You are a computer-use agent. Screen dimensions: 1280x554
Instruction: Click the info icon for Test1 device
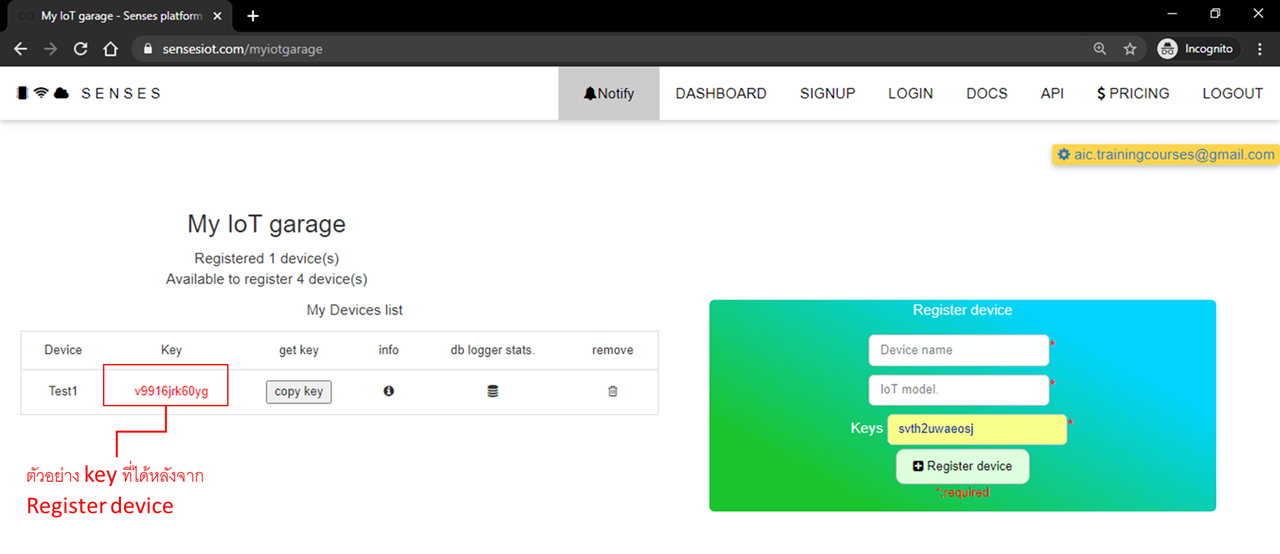pos(388,391)
